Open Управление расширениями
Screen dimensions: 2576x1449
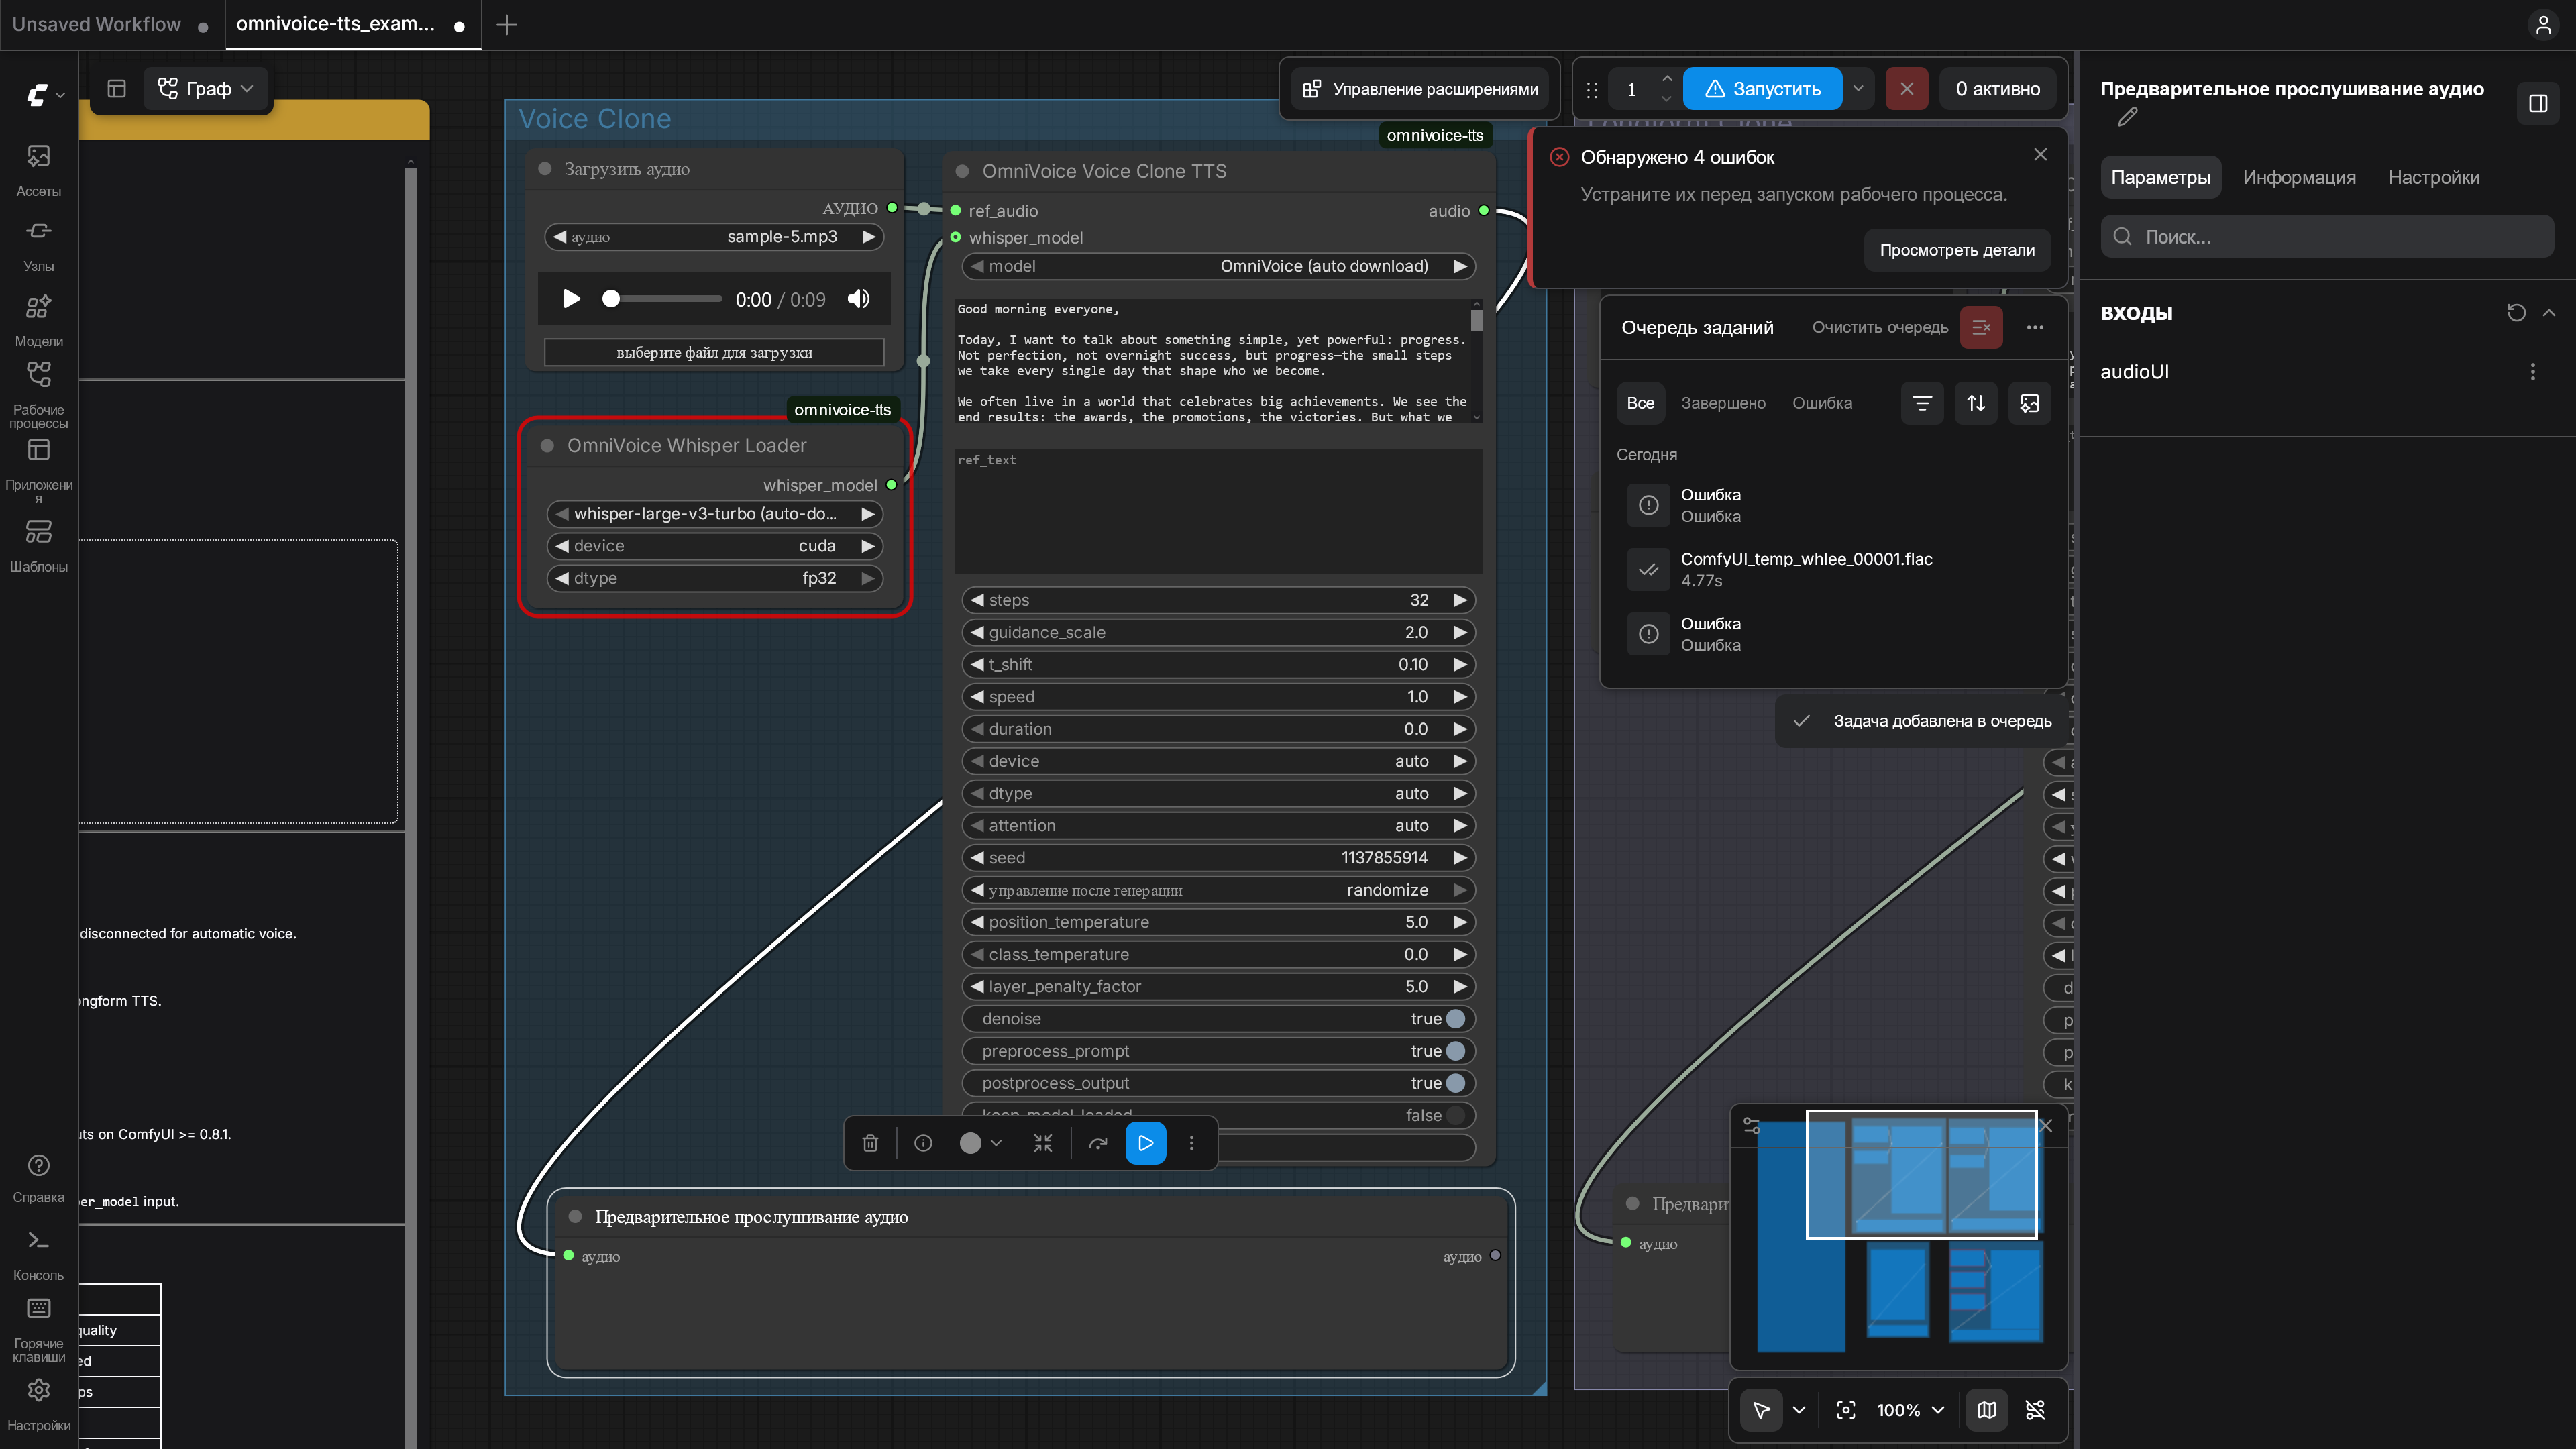tap(1420, 89)
